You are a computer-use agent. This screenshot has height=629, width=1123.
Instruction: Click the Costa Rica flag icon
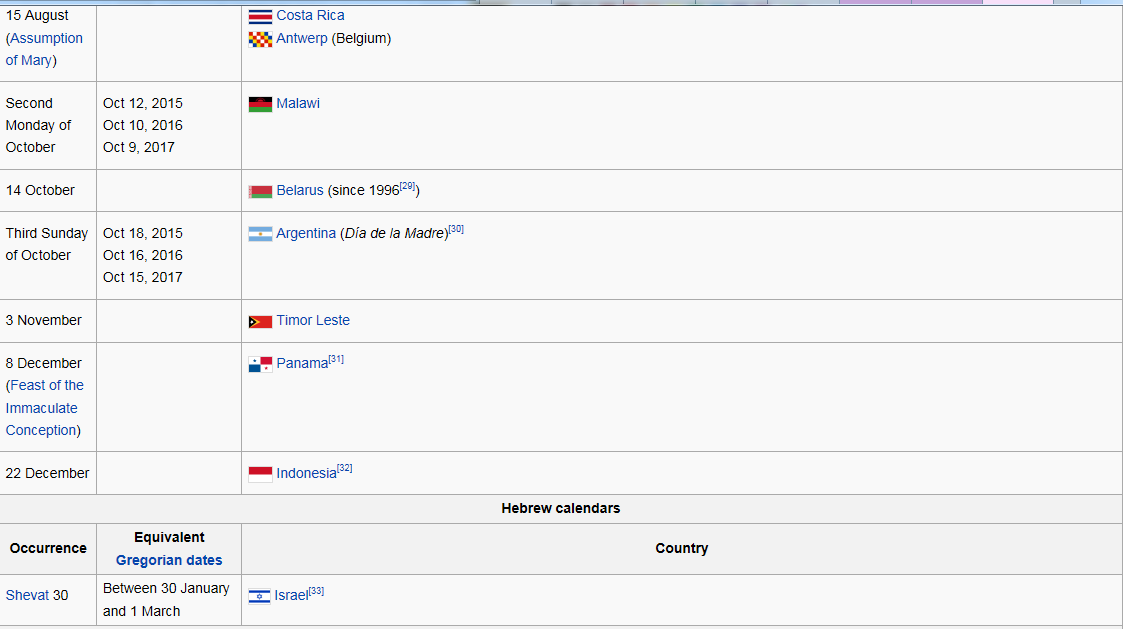pyautogui.click(x=260, y=16)
